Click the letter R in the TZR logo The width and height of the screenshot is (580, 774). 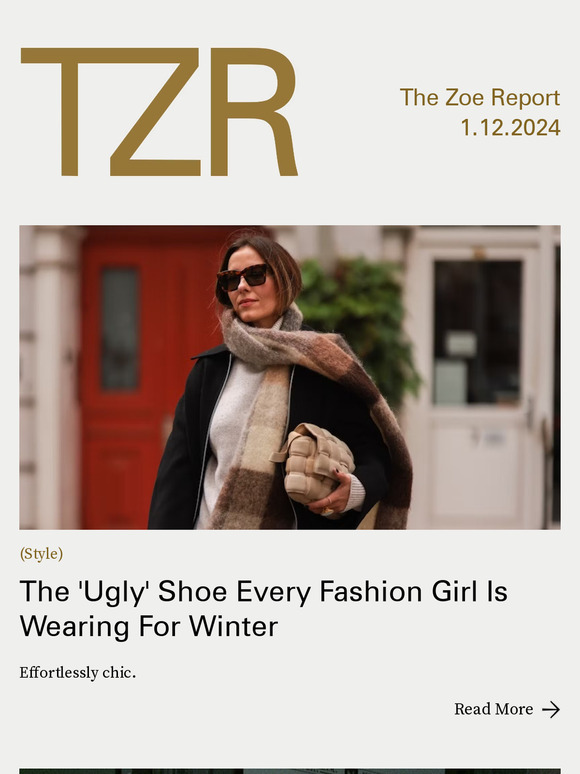click(x=254, y=112)
